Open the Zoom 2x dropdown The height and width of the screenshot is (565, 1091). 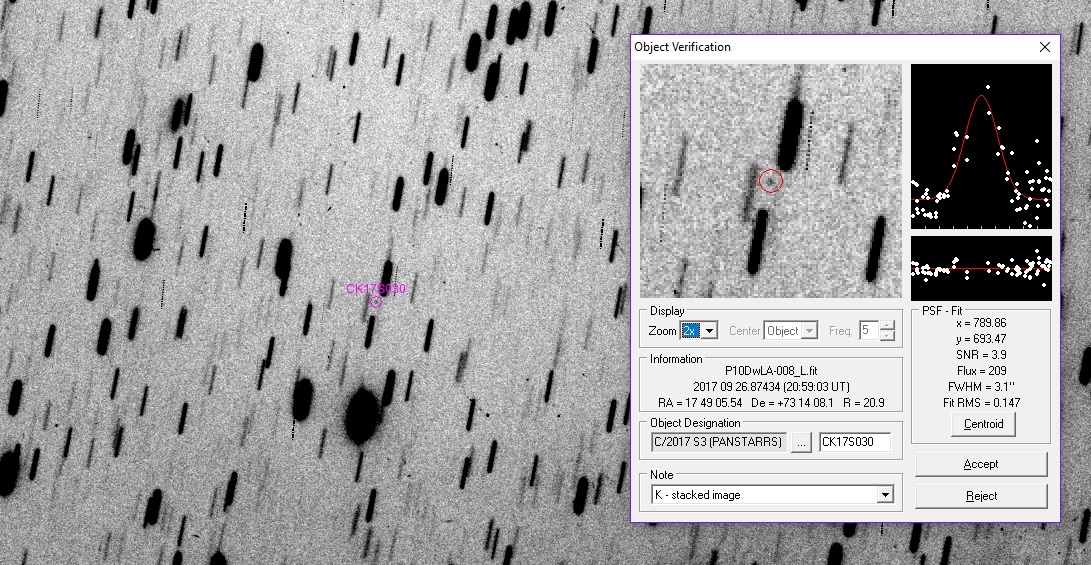(x=710, y=331)
